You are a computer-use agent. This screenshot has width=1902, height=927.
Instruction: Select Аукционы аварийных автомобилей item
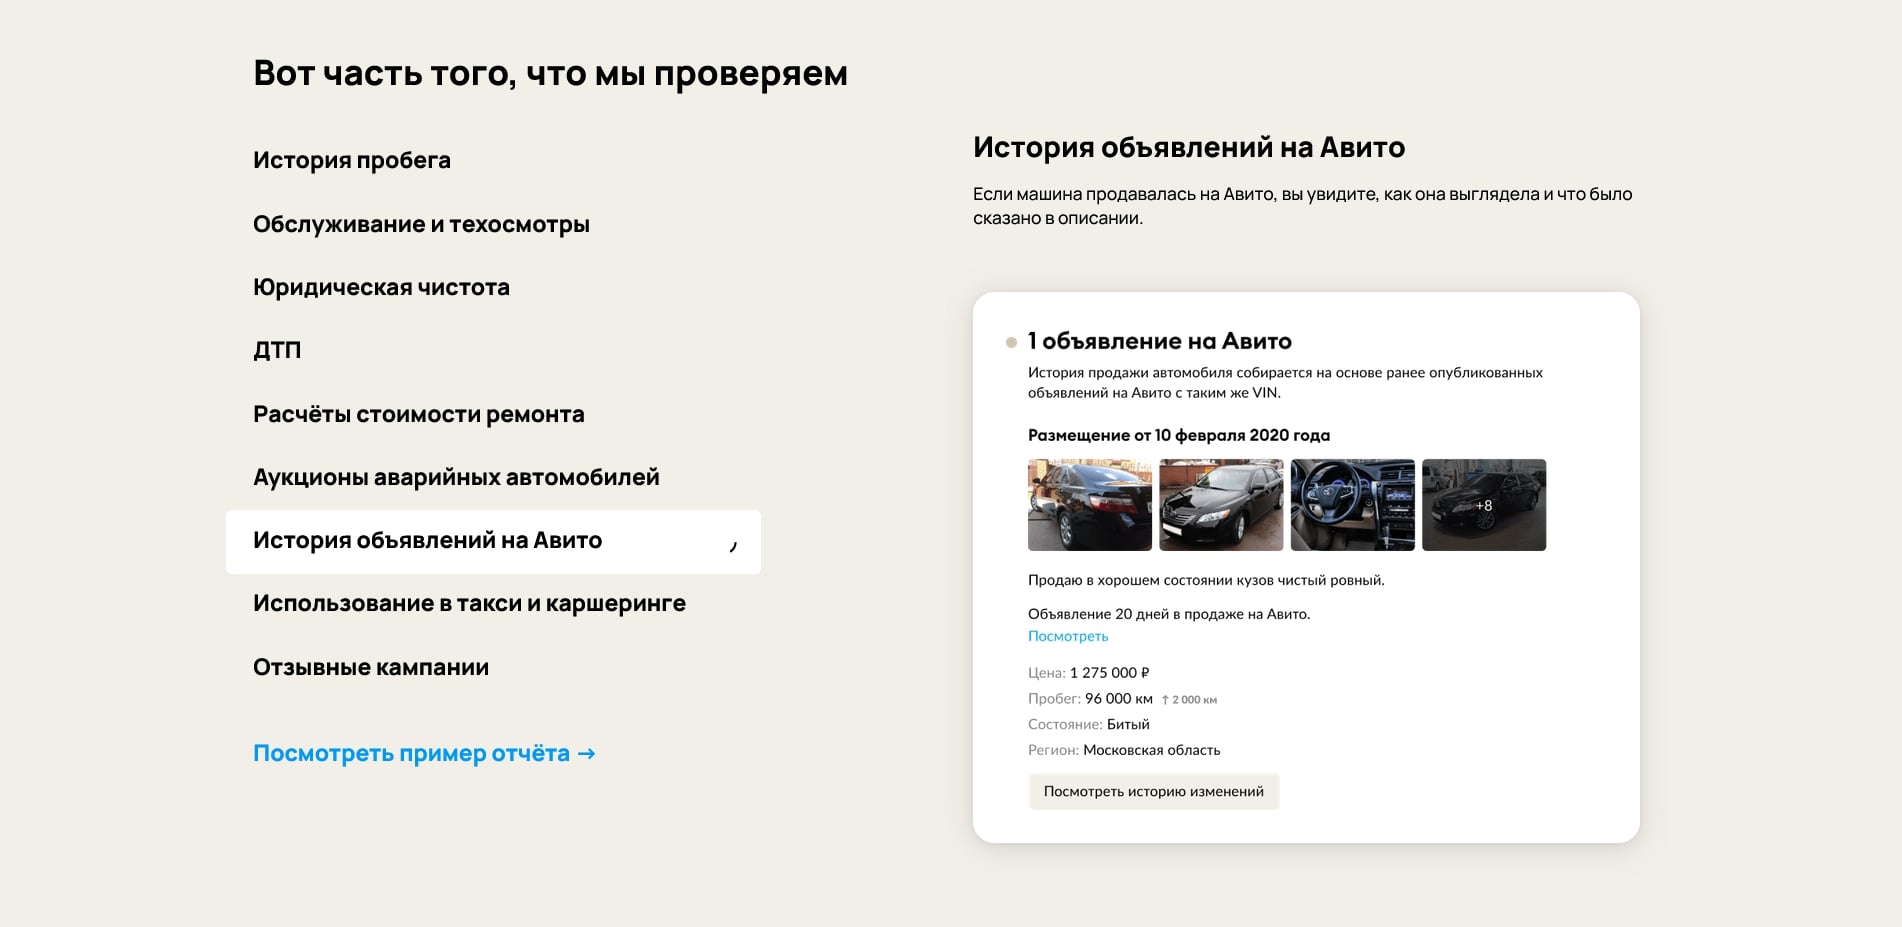point(456,477)
